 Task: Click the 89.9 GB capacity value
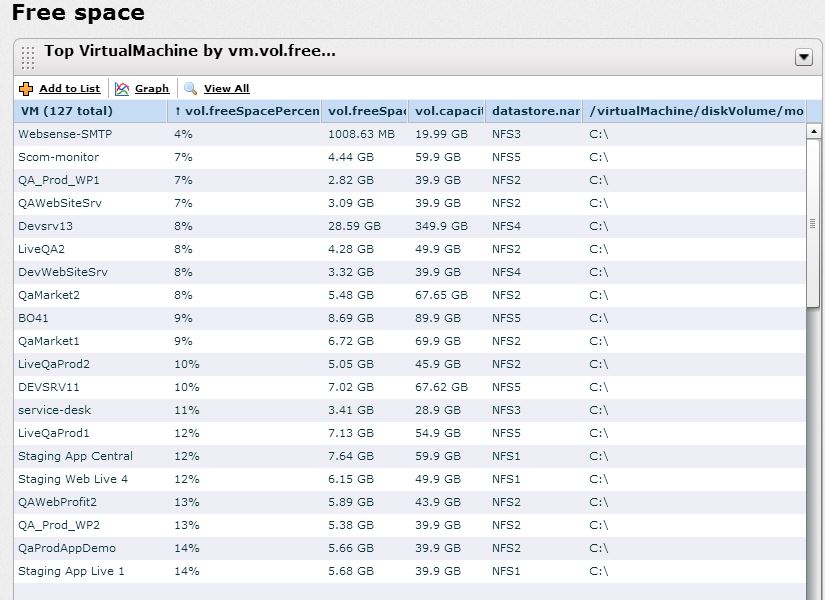438,318
